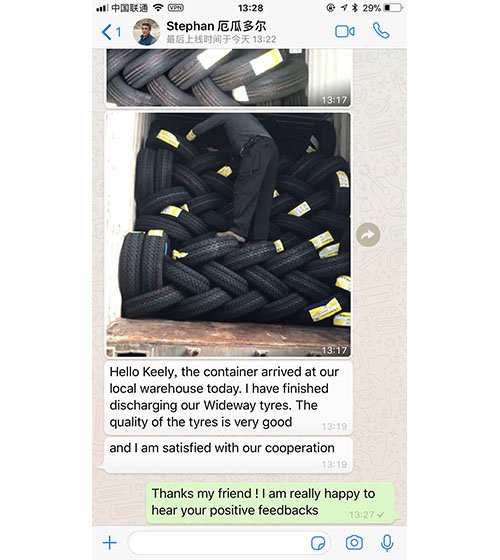This screenshot has height=560, width=500.
Task: Tap the back arrow to chats list
Action: [111, 32]
